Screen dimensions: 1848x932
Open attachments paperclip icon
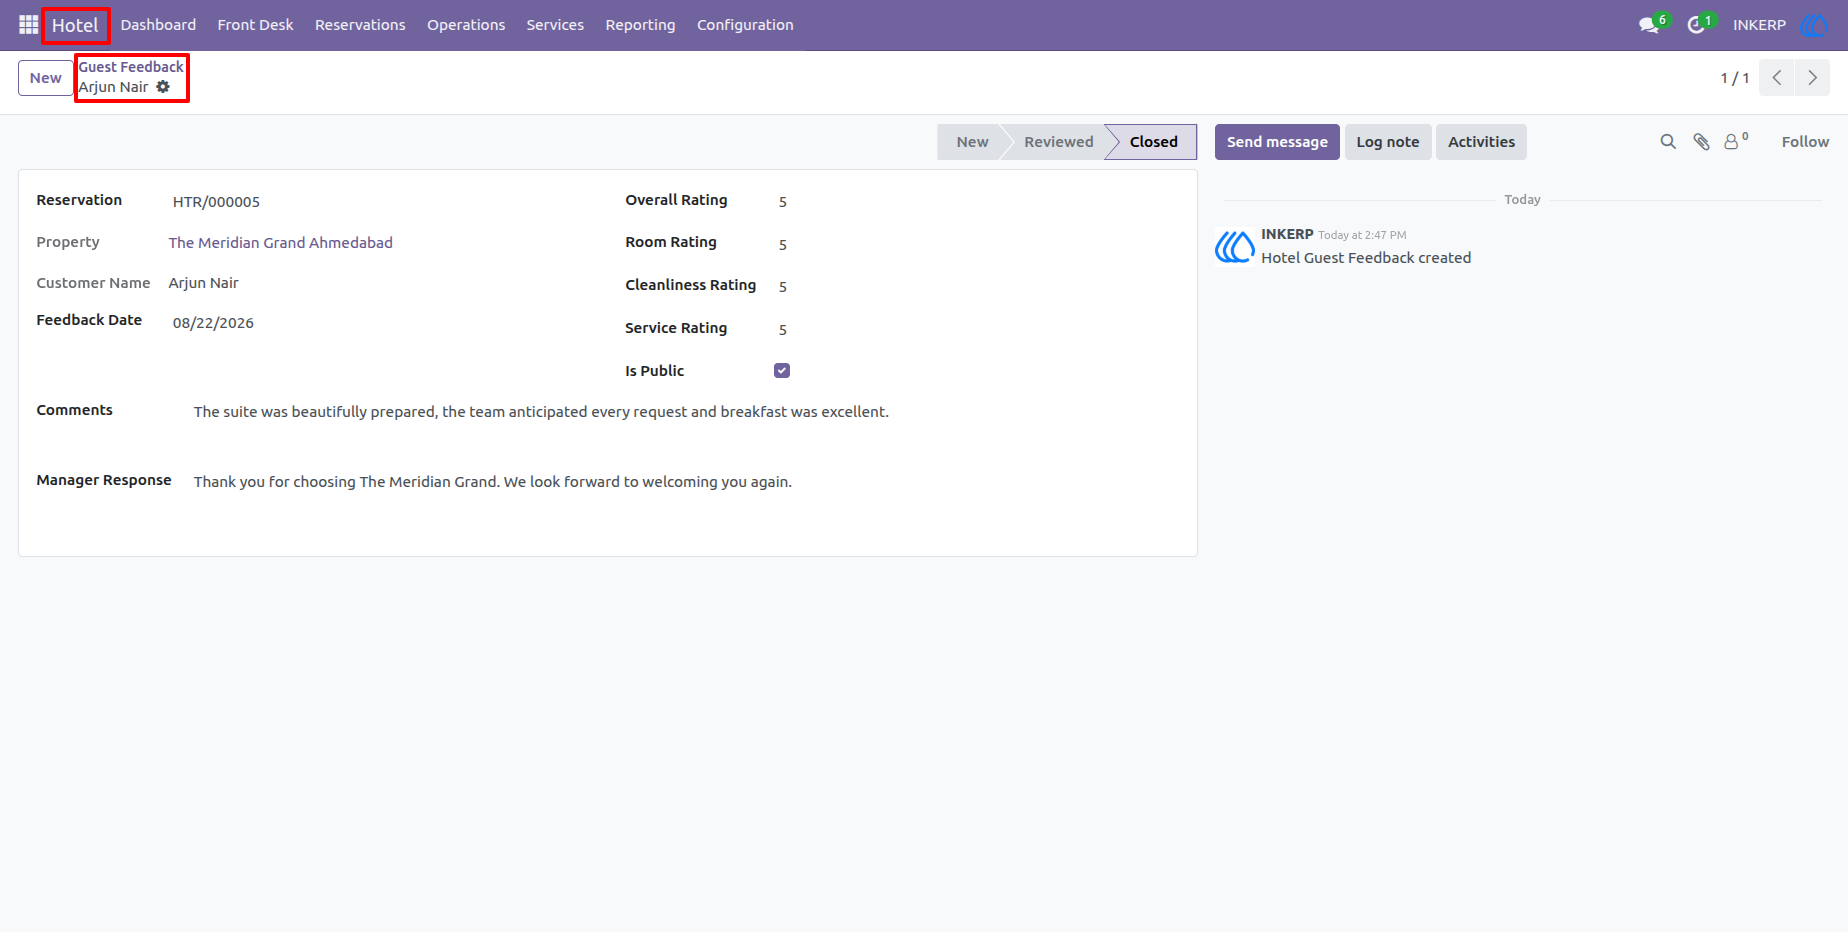[x=1701, y=142]
